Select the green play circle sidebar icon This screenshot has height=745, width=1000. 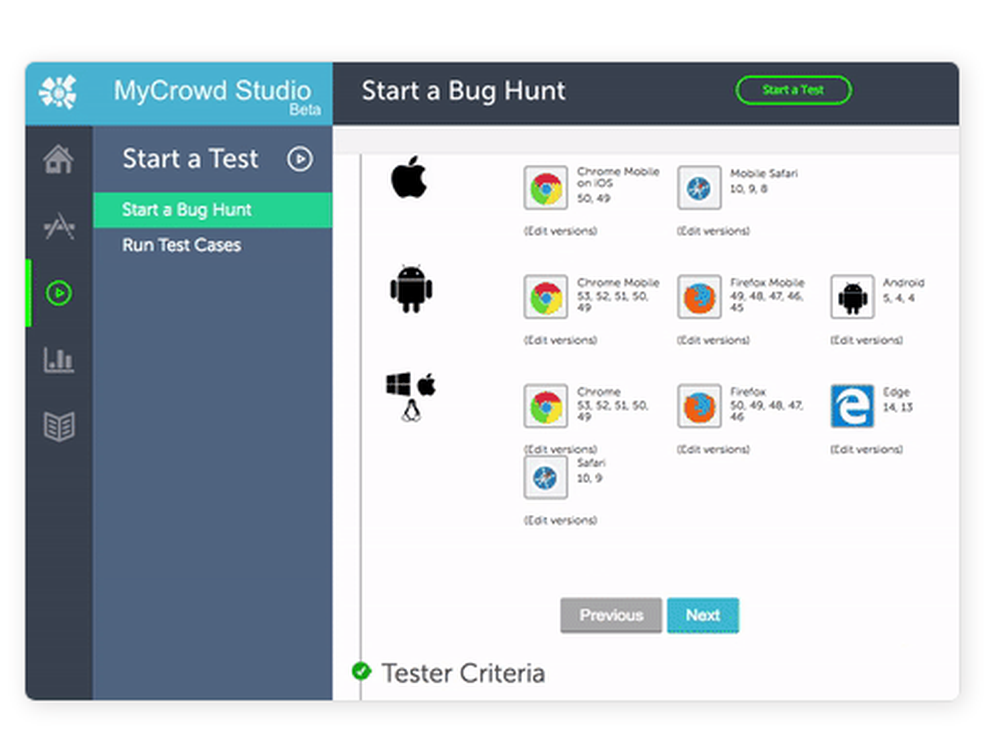(59, 293)
